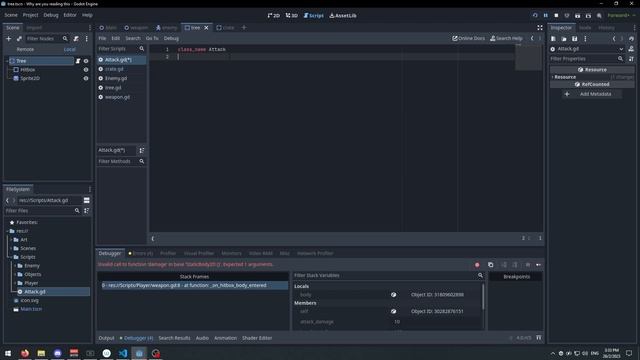Toggle the script list sort in the methods panel
The image size is (640, 360).
(x=142, y=150)
